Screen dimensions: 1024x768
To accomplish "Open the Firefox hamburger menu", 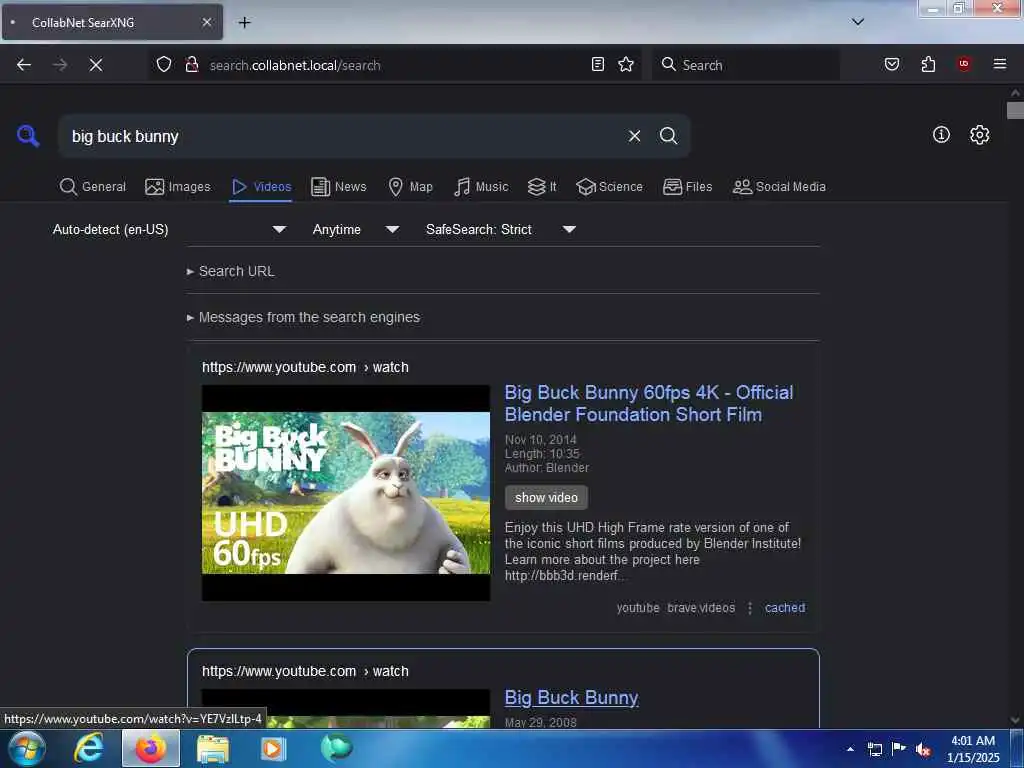I will point(1000,64).
